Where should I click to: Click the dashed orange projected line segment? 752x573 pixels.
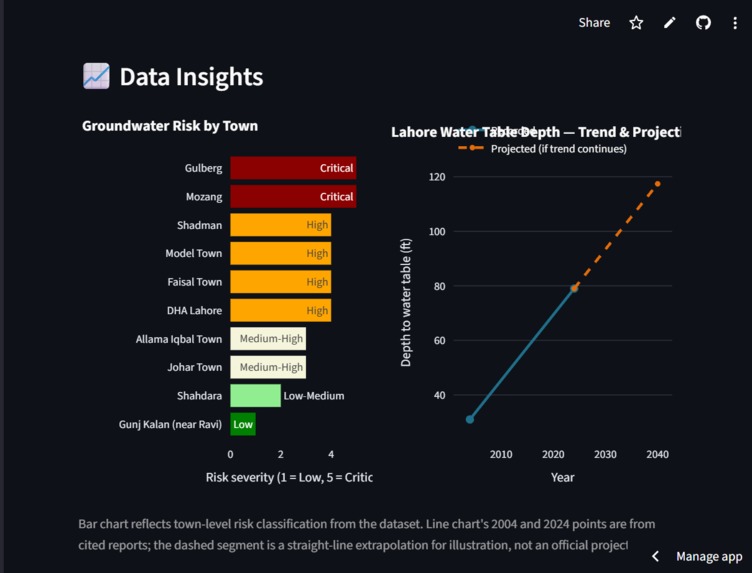616,236
